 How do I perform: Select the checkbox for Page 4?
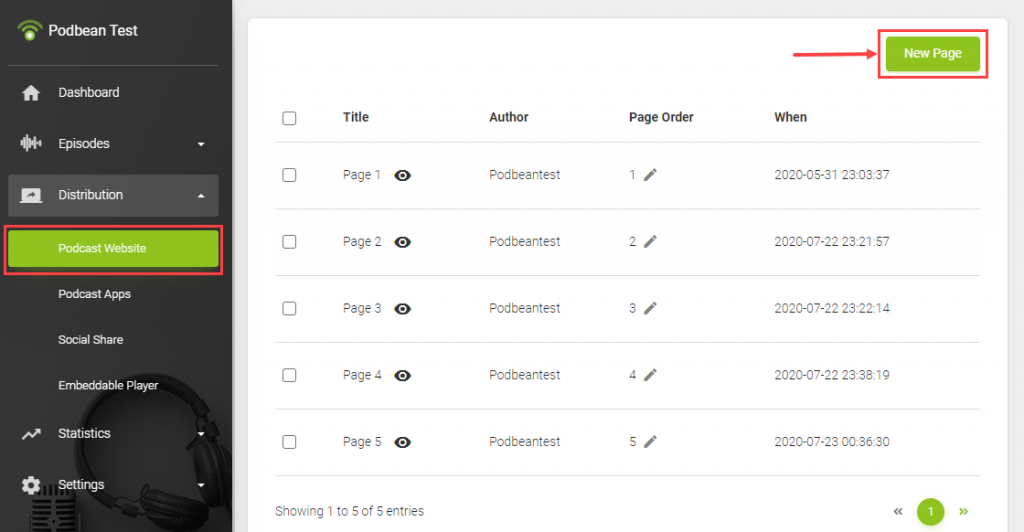coord(289,375)
